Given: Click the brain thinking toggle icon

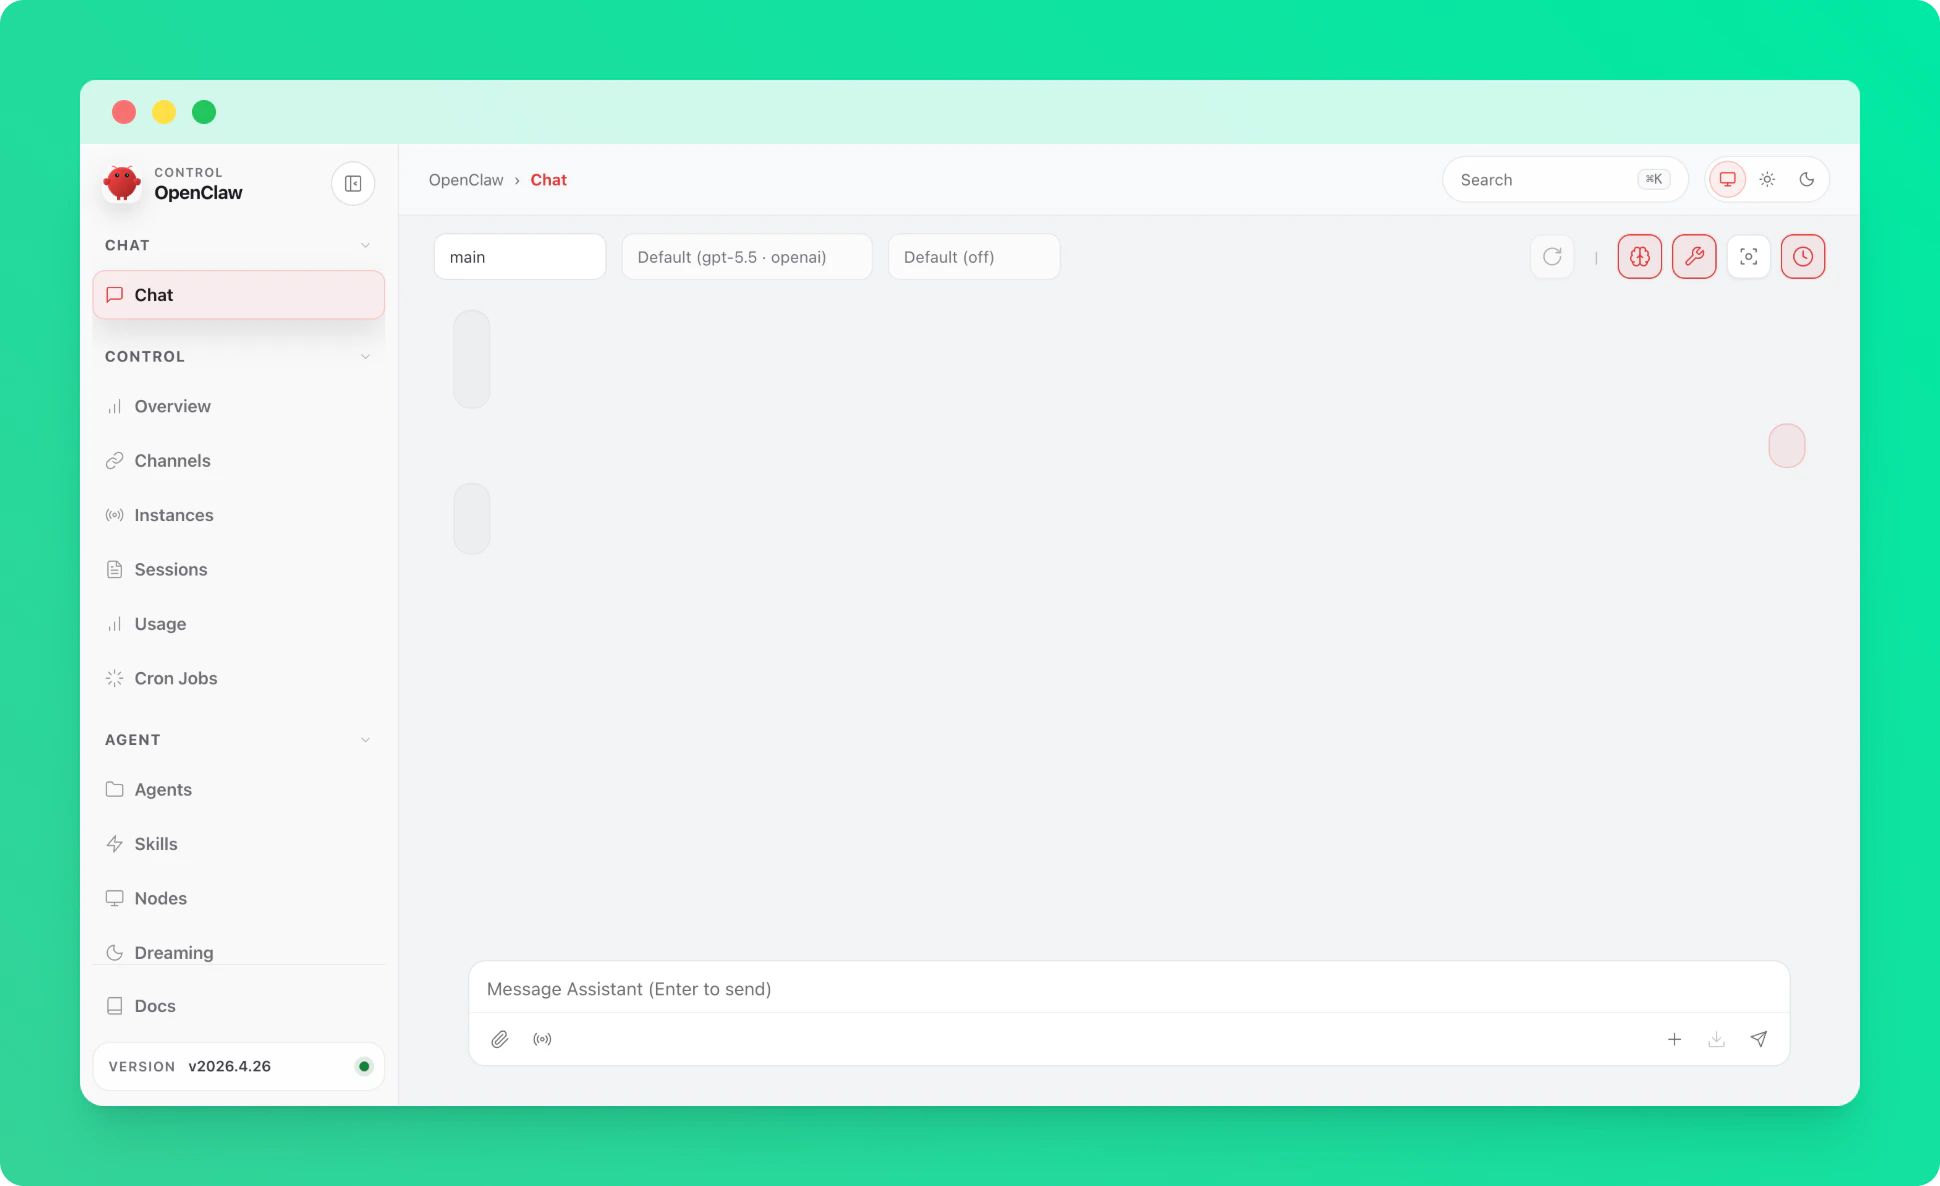Looking at the screenshot, I should (1639, 257).
